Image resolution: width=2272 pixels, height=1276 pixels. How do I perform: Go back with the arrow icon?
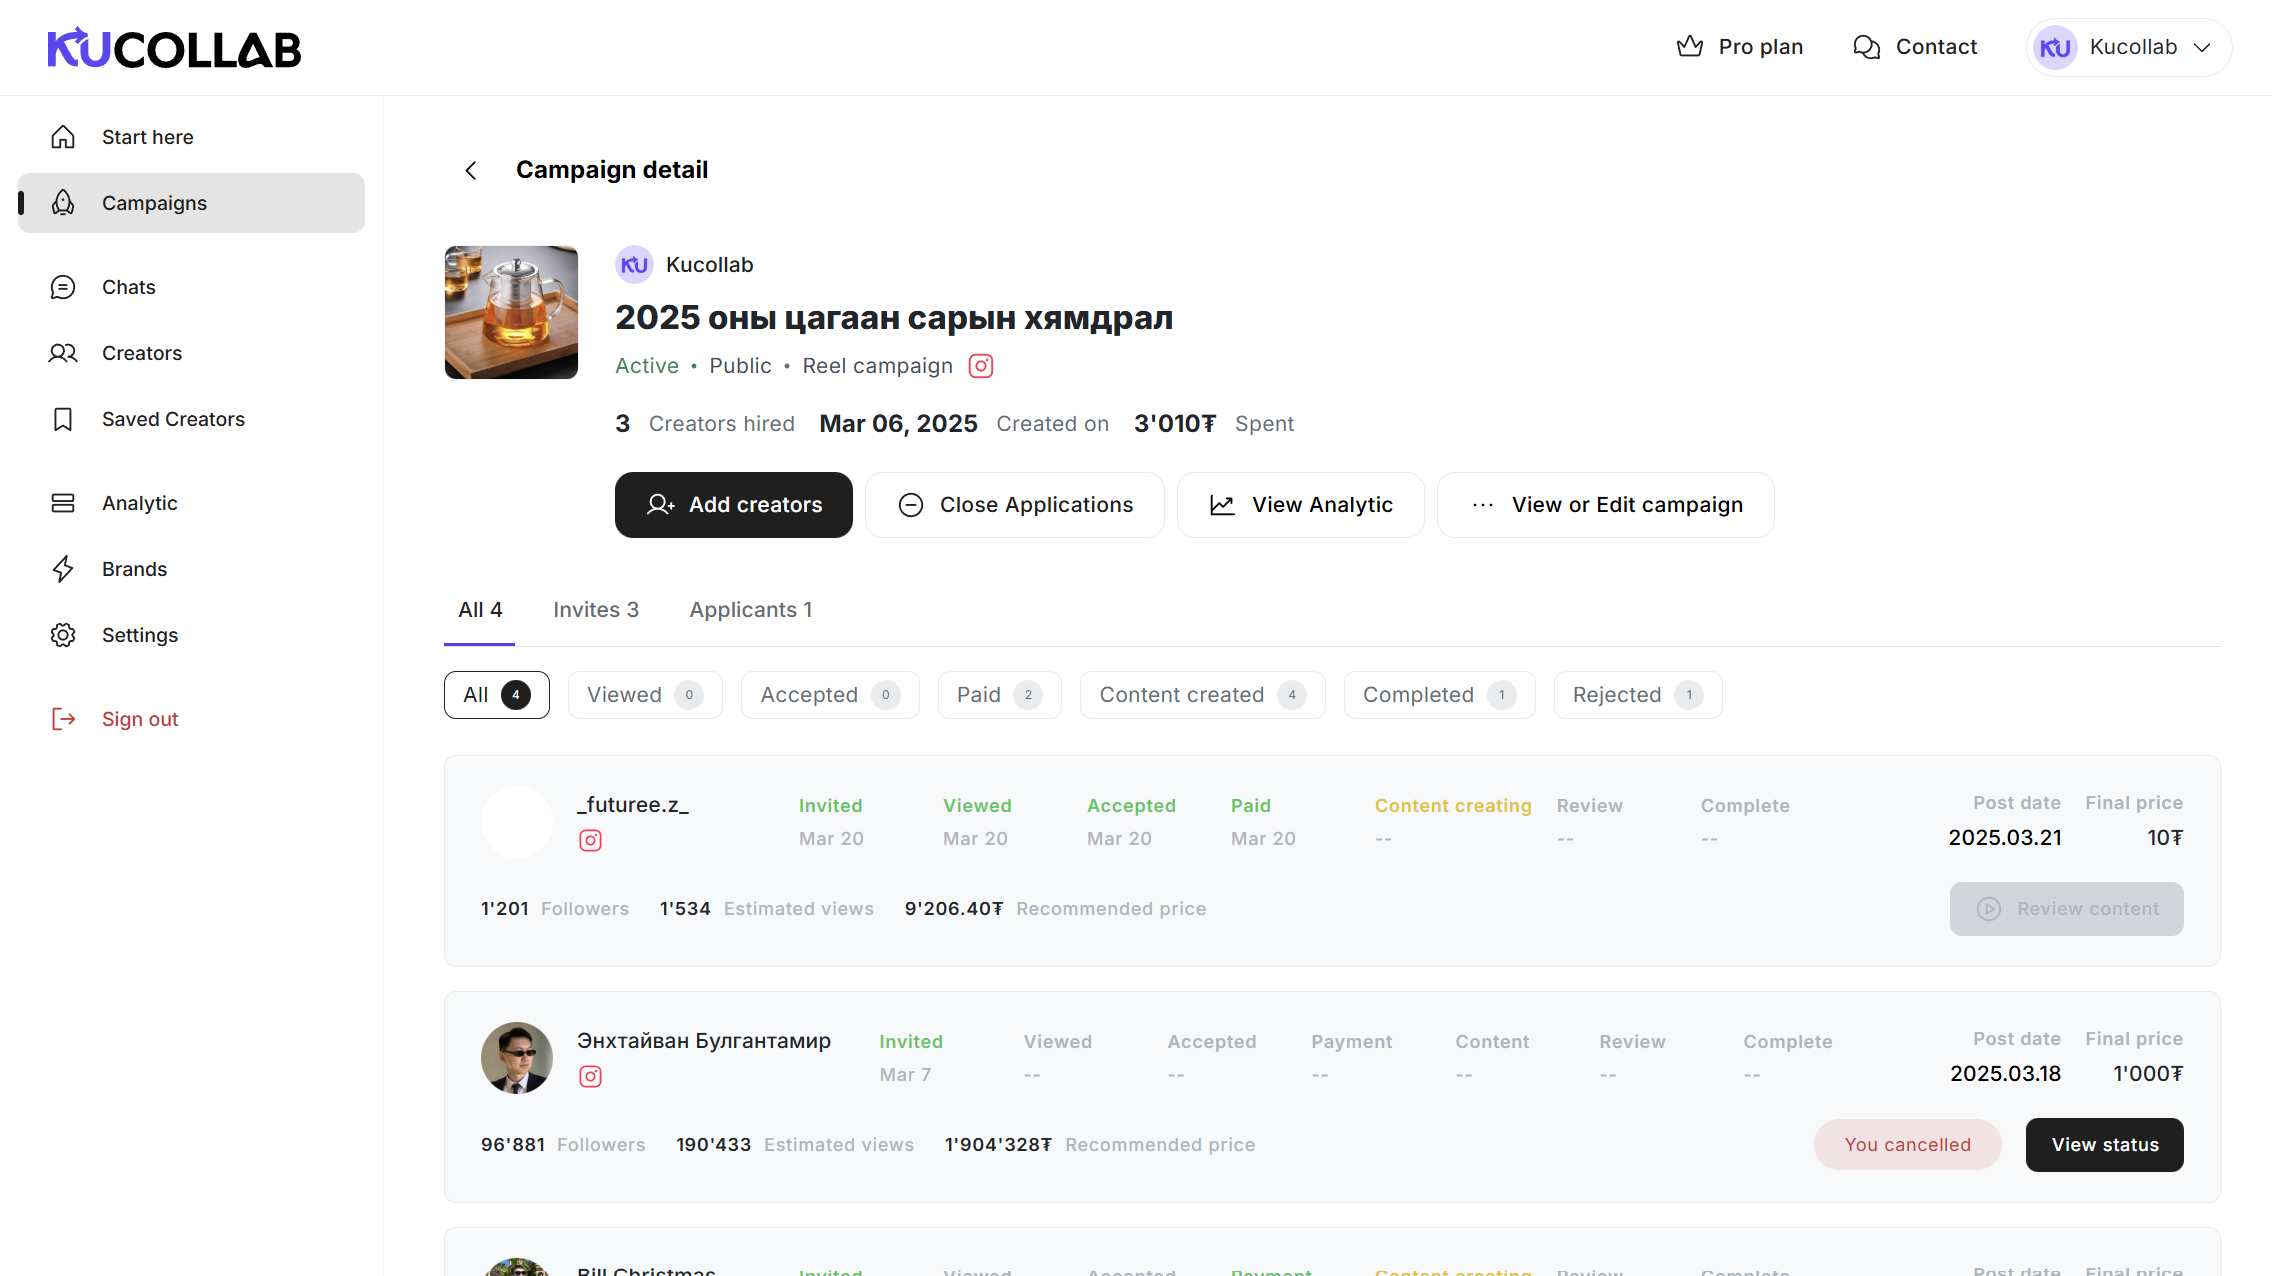[x=471, y=171]
